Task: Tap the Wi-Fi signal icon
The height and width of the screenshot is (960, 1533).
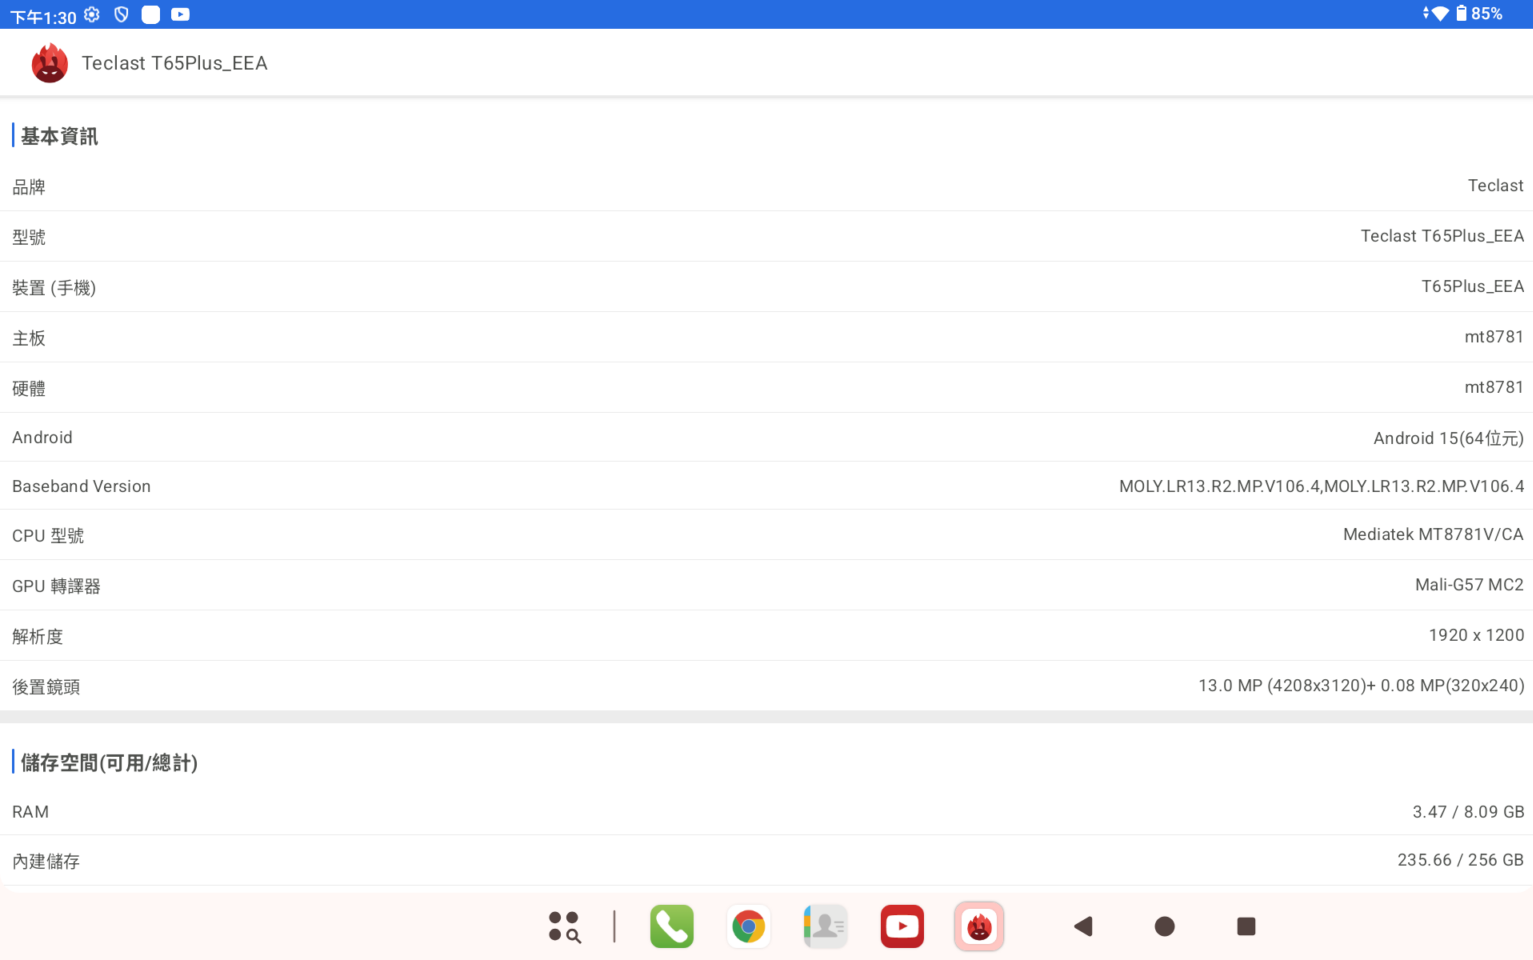Action: (x=1439, y=14)
